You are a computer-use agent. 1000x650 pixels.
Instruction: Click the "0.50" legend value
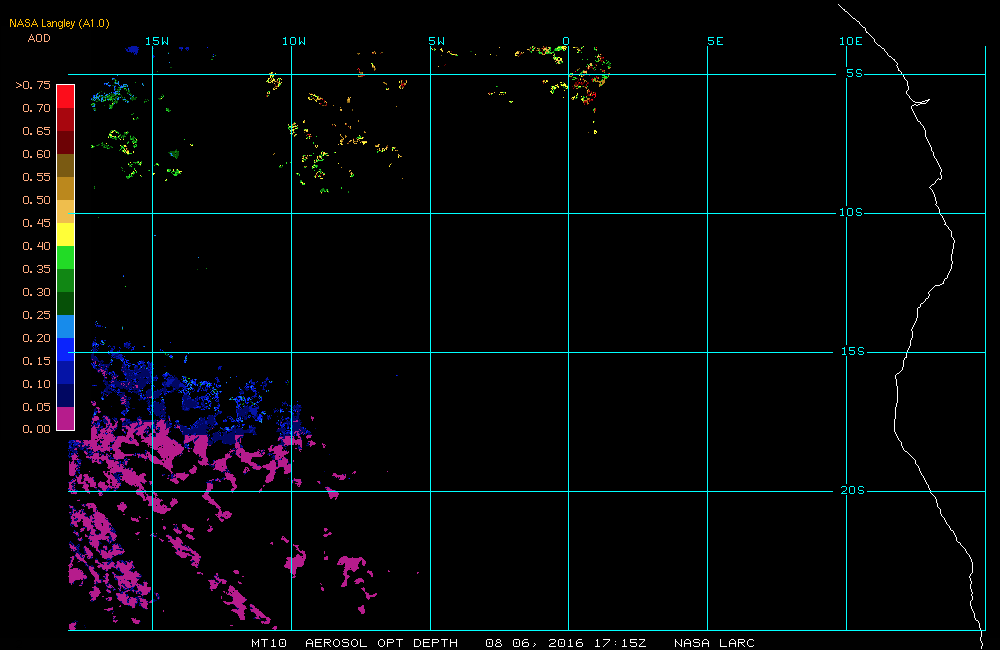tap(36, 200)
